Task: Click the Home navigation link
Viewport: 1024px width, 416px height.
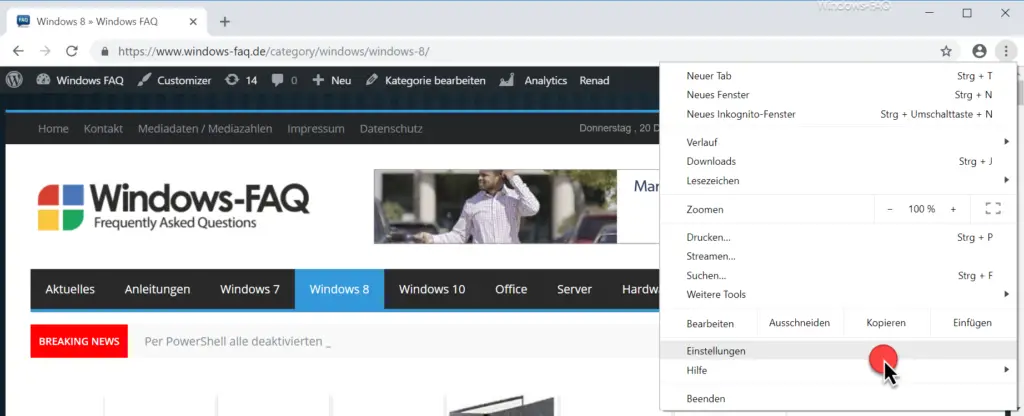Action: click(53, 129)
